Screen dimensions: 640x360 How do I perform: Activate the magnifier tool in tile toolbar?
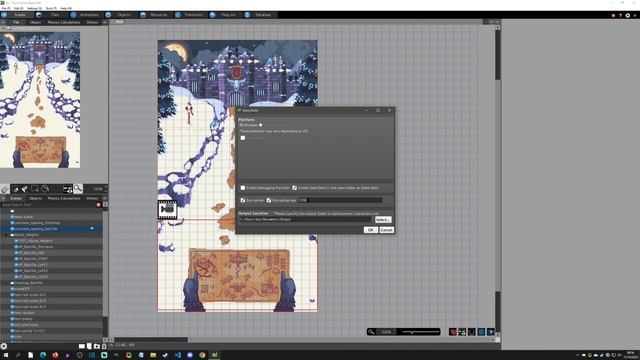(78, 188)
